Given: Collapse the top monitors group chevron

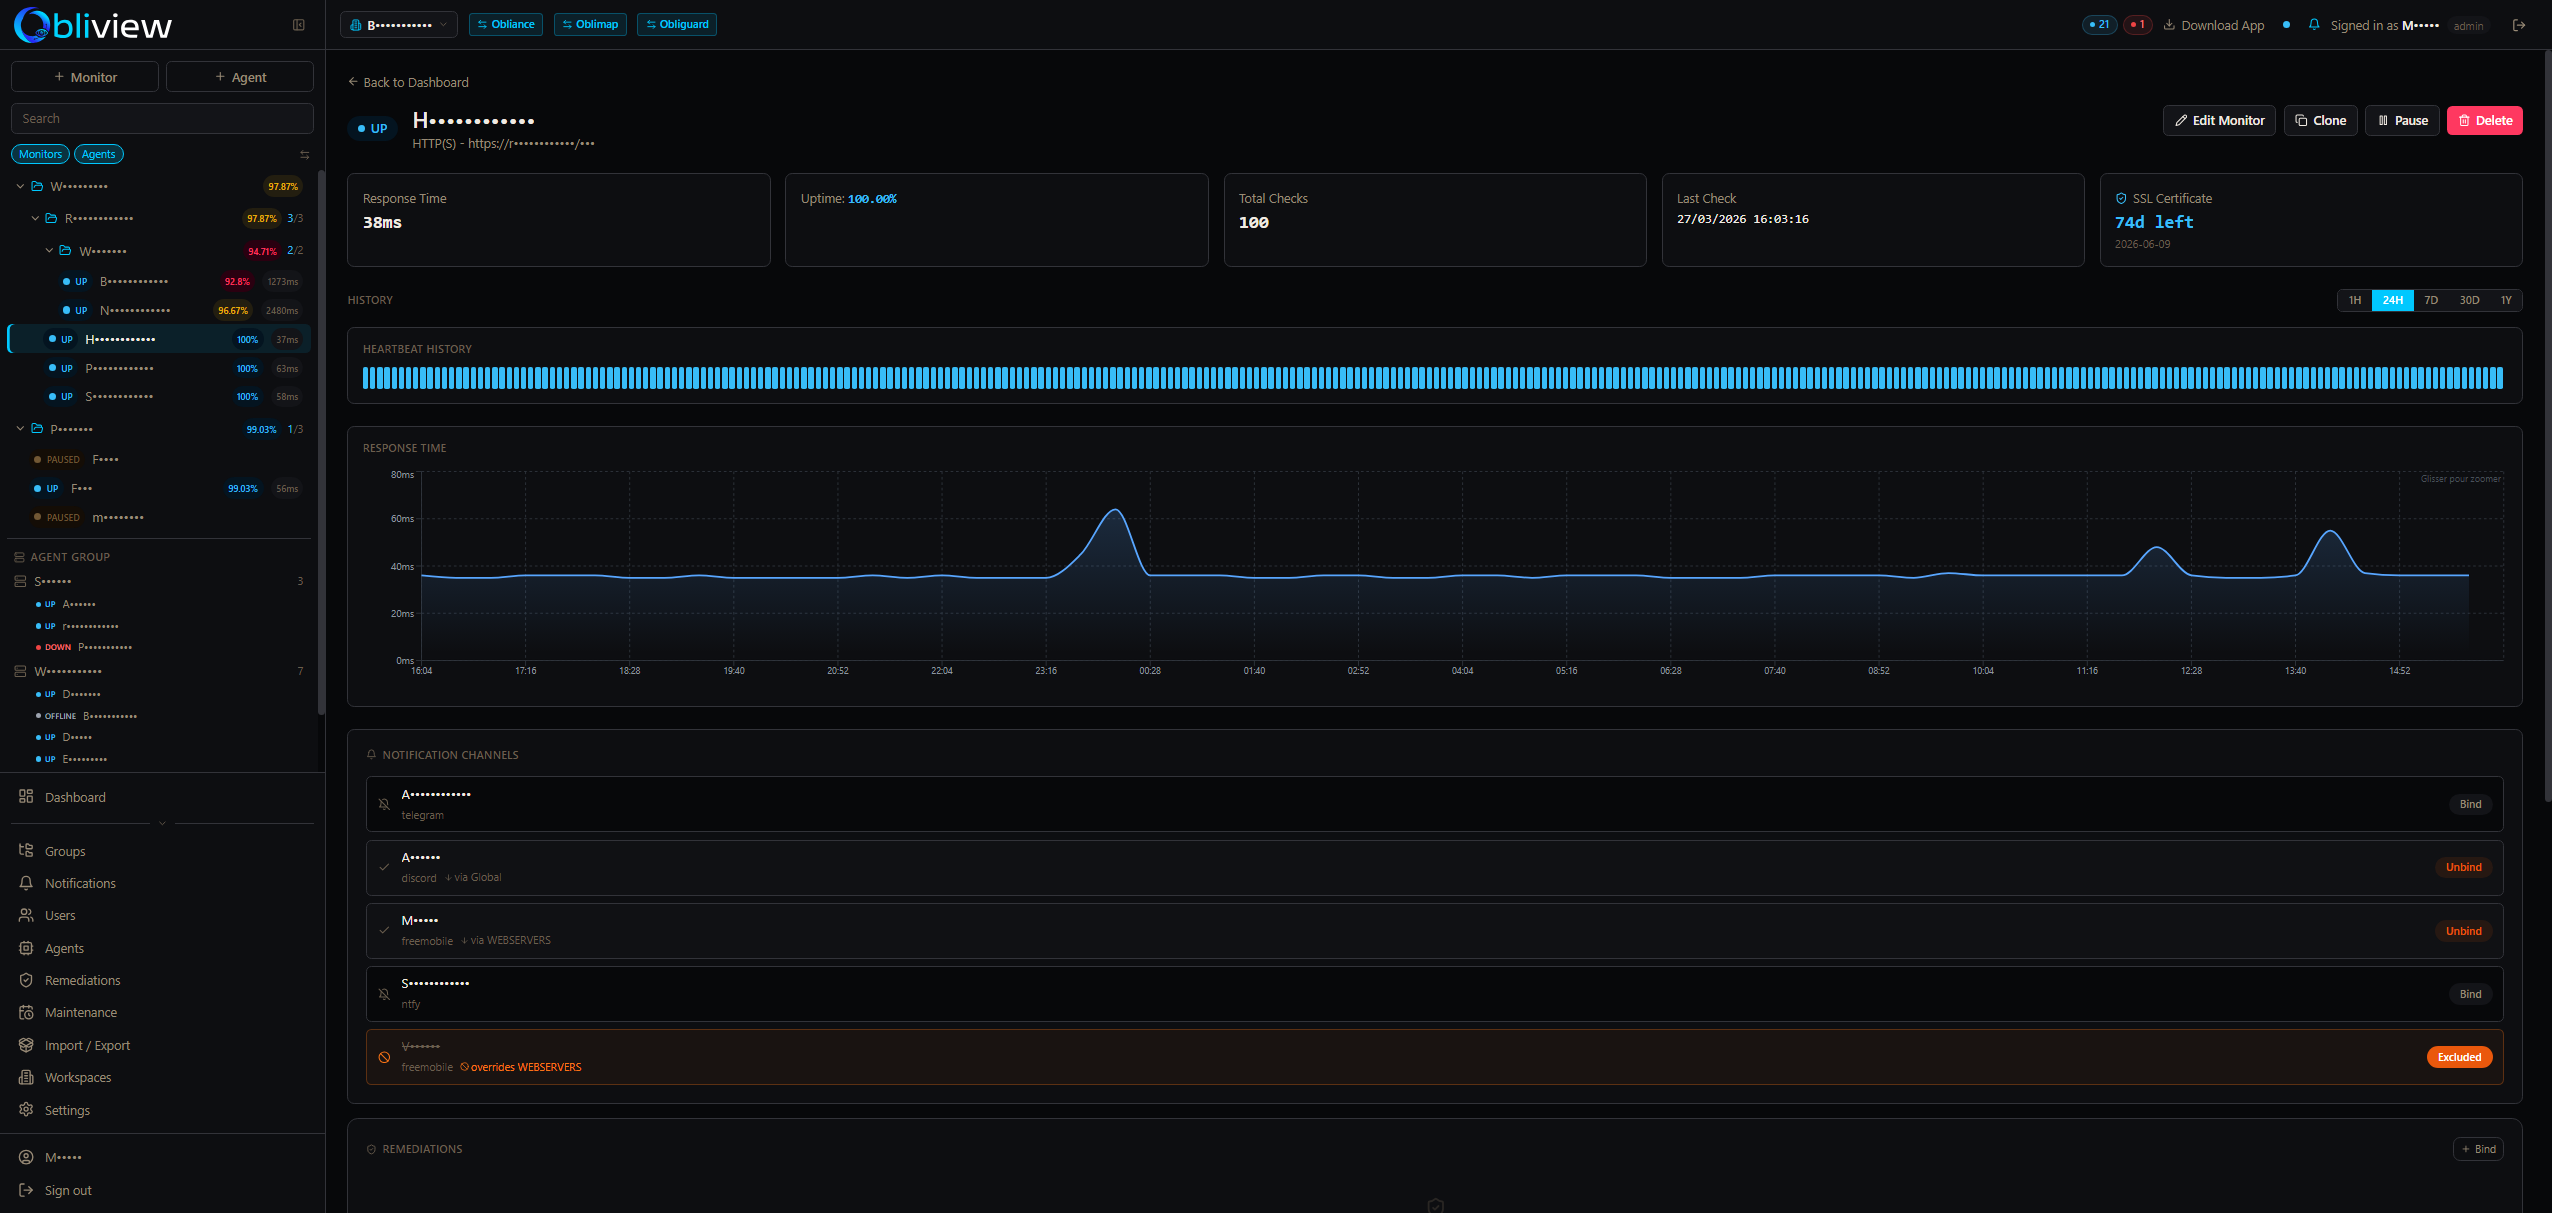Looking at the screenshot, I should coord(19,186).
